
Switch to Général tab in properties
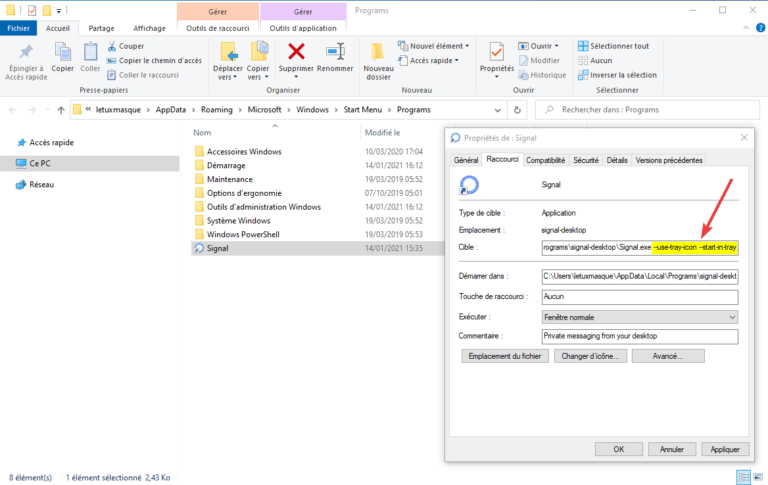click(466, 160)
